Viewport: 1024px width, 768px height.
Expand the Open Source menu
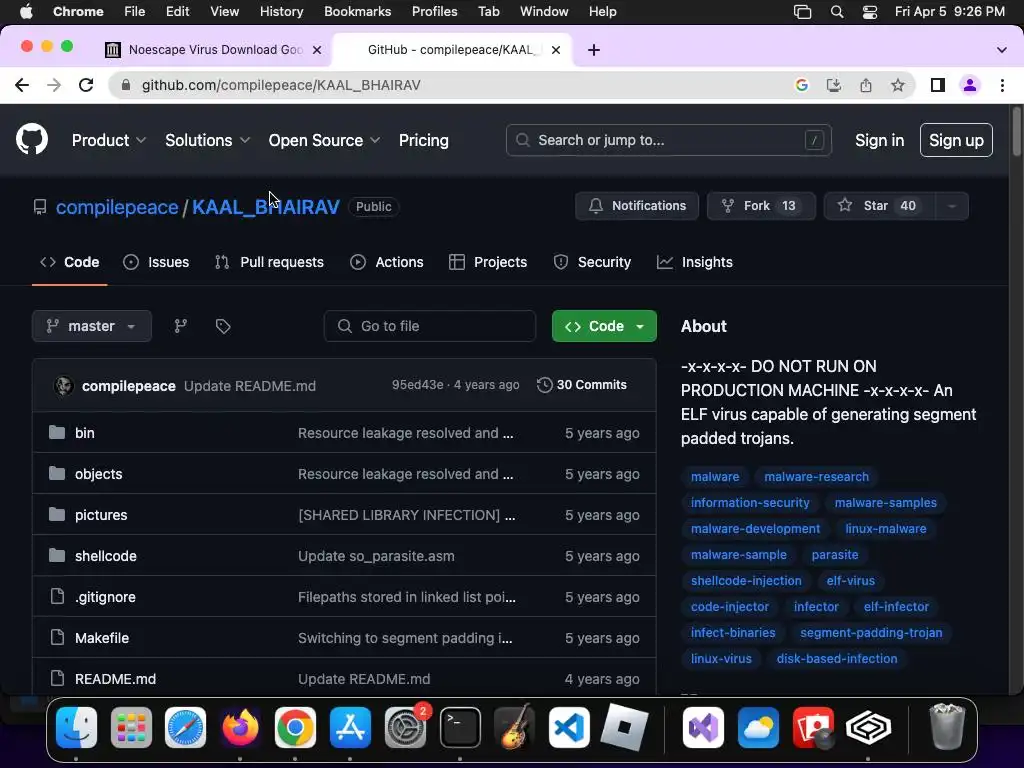[324, 140]
